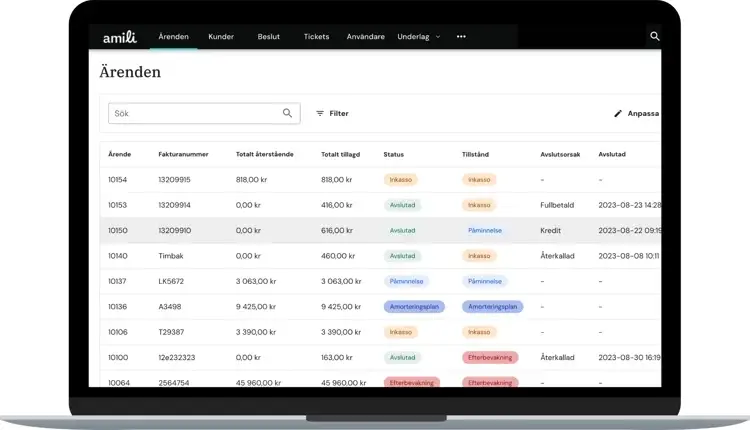Click Inkasso tillstånd badge in row 10106
750x430 pixels.
[x=479, y=332]
